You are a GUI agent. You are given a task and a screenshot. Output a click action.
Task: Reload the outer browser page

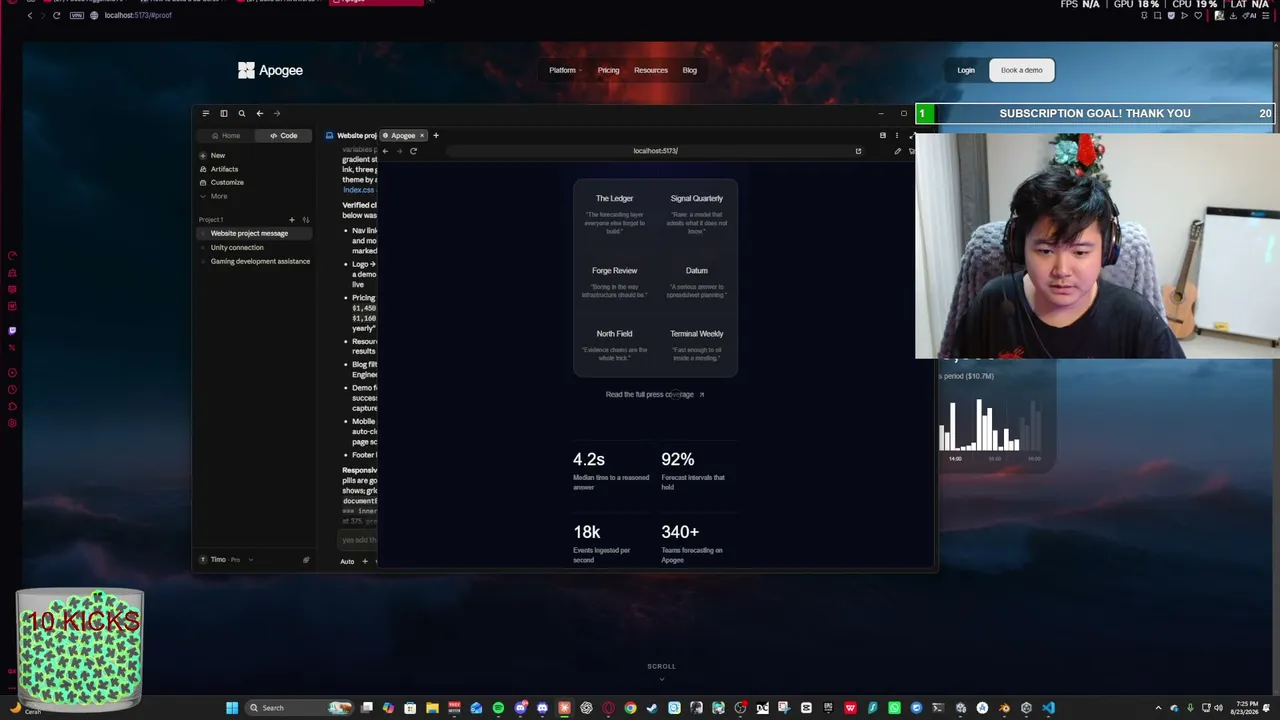tap(56, 15)
